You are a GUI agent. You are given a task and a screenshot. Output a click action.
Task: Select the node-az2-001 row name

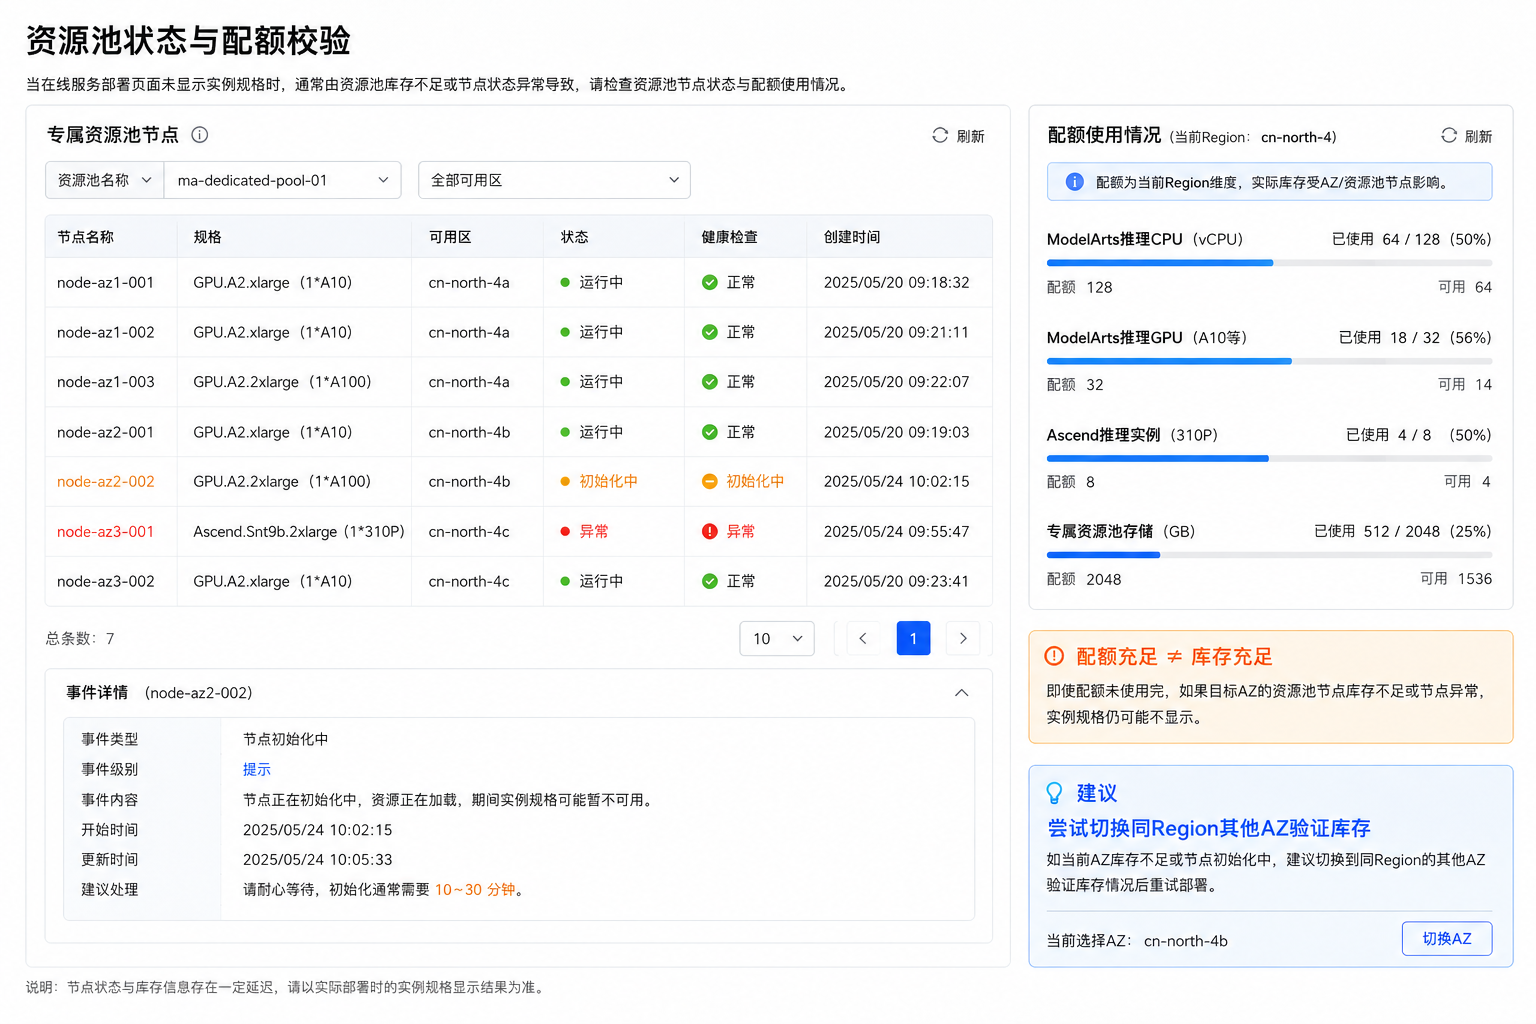click(x=106, y=432)
